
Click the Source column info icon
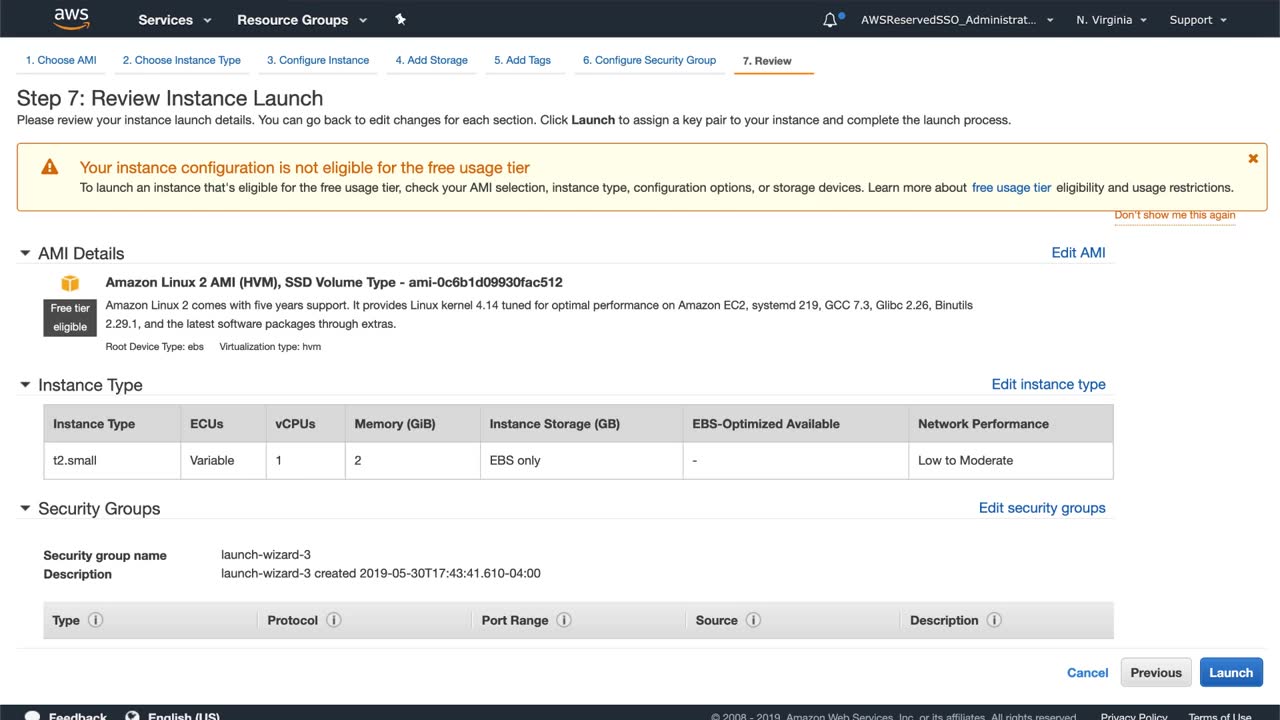tap(753, 620)
